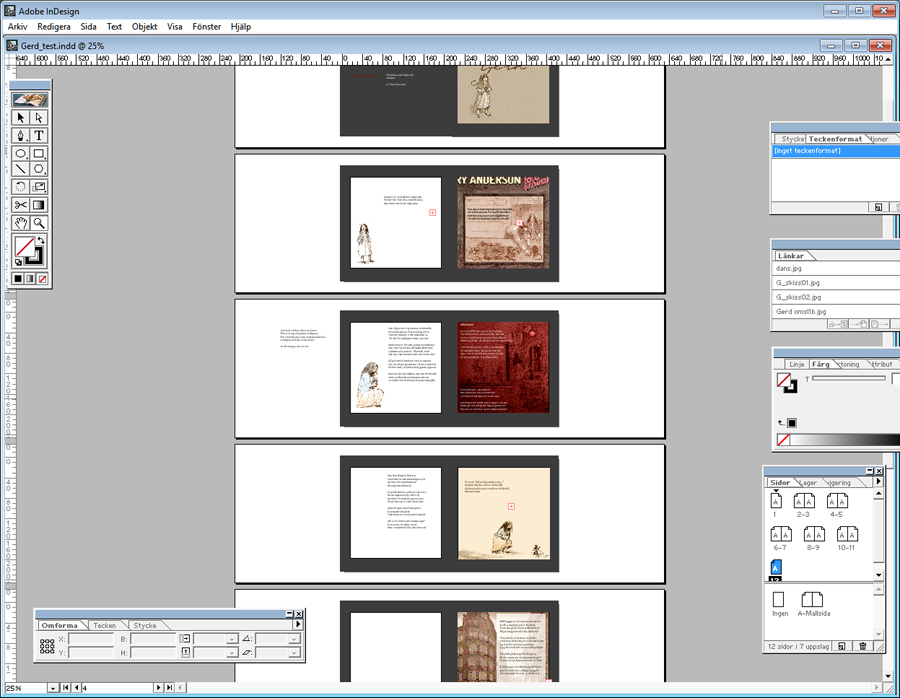Viewport: 900px width, 698px height.
Task: Select the Gerd omsl1b.jpg link
Action: coord(835,311)
